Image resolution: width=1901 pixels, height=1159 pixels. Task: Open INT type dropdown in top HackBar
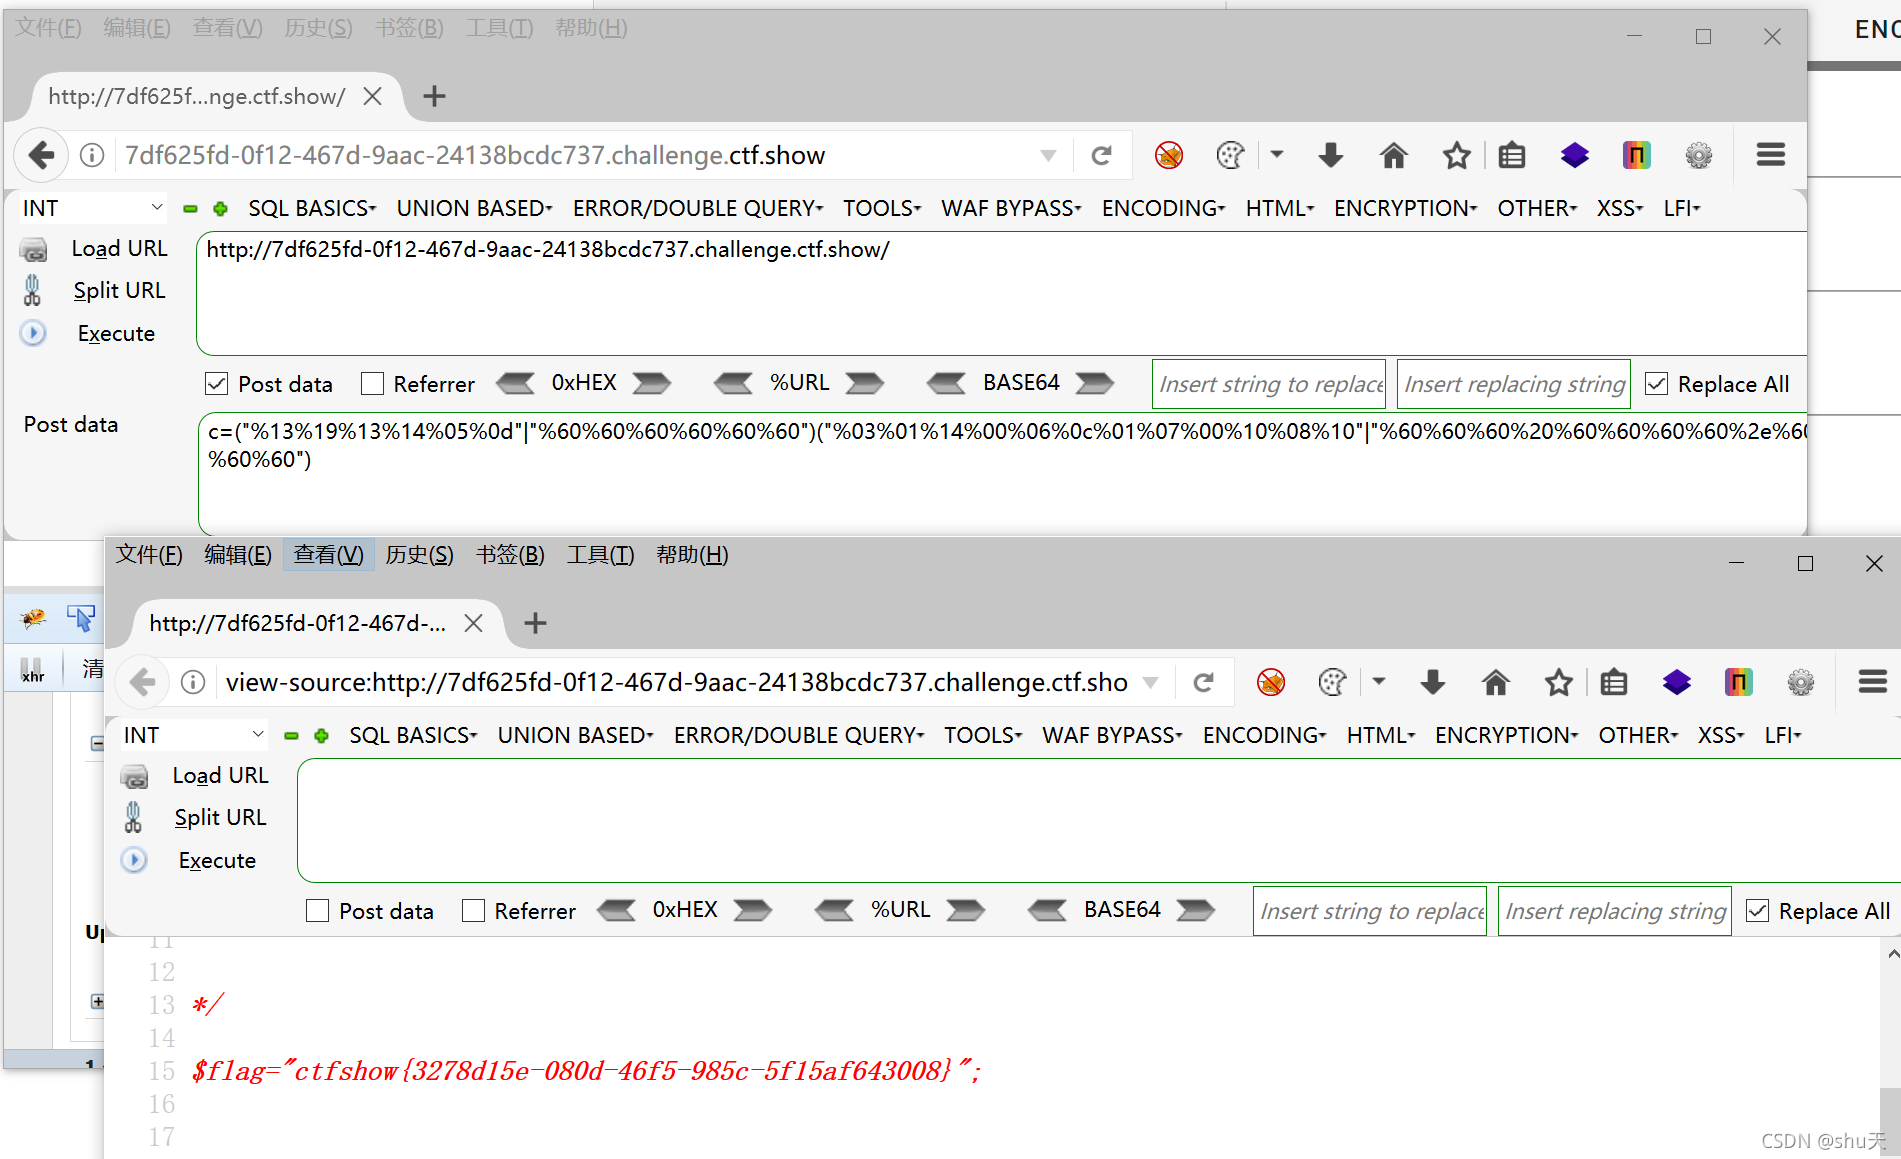(92, 208)
